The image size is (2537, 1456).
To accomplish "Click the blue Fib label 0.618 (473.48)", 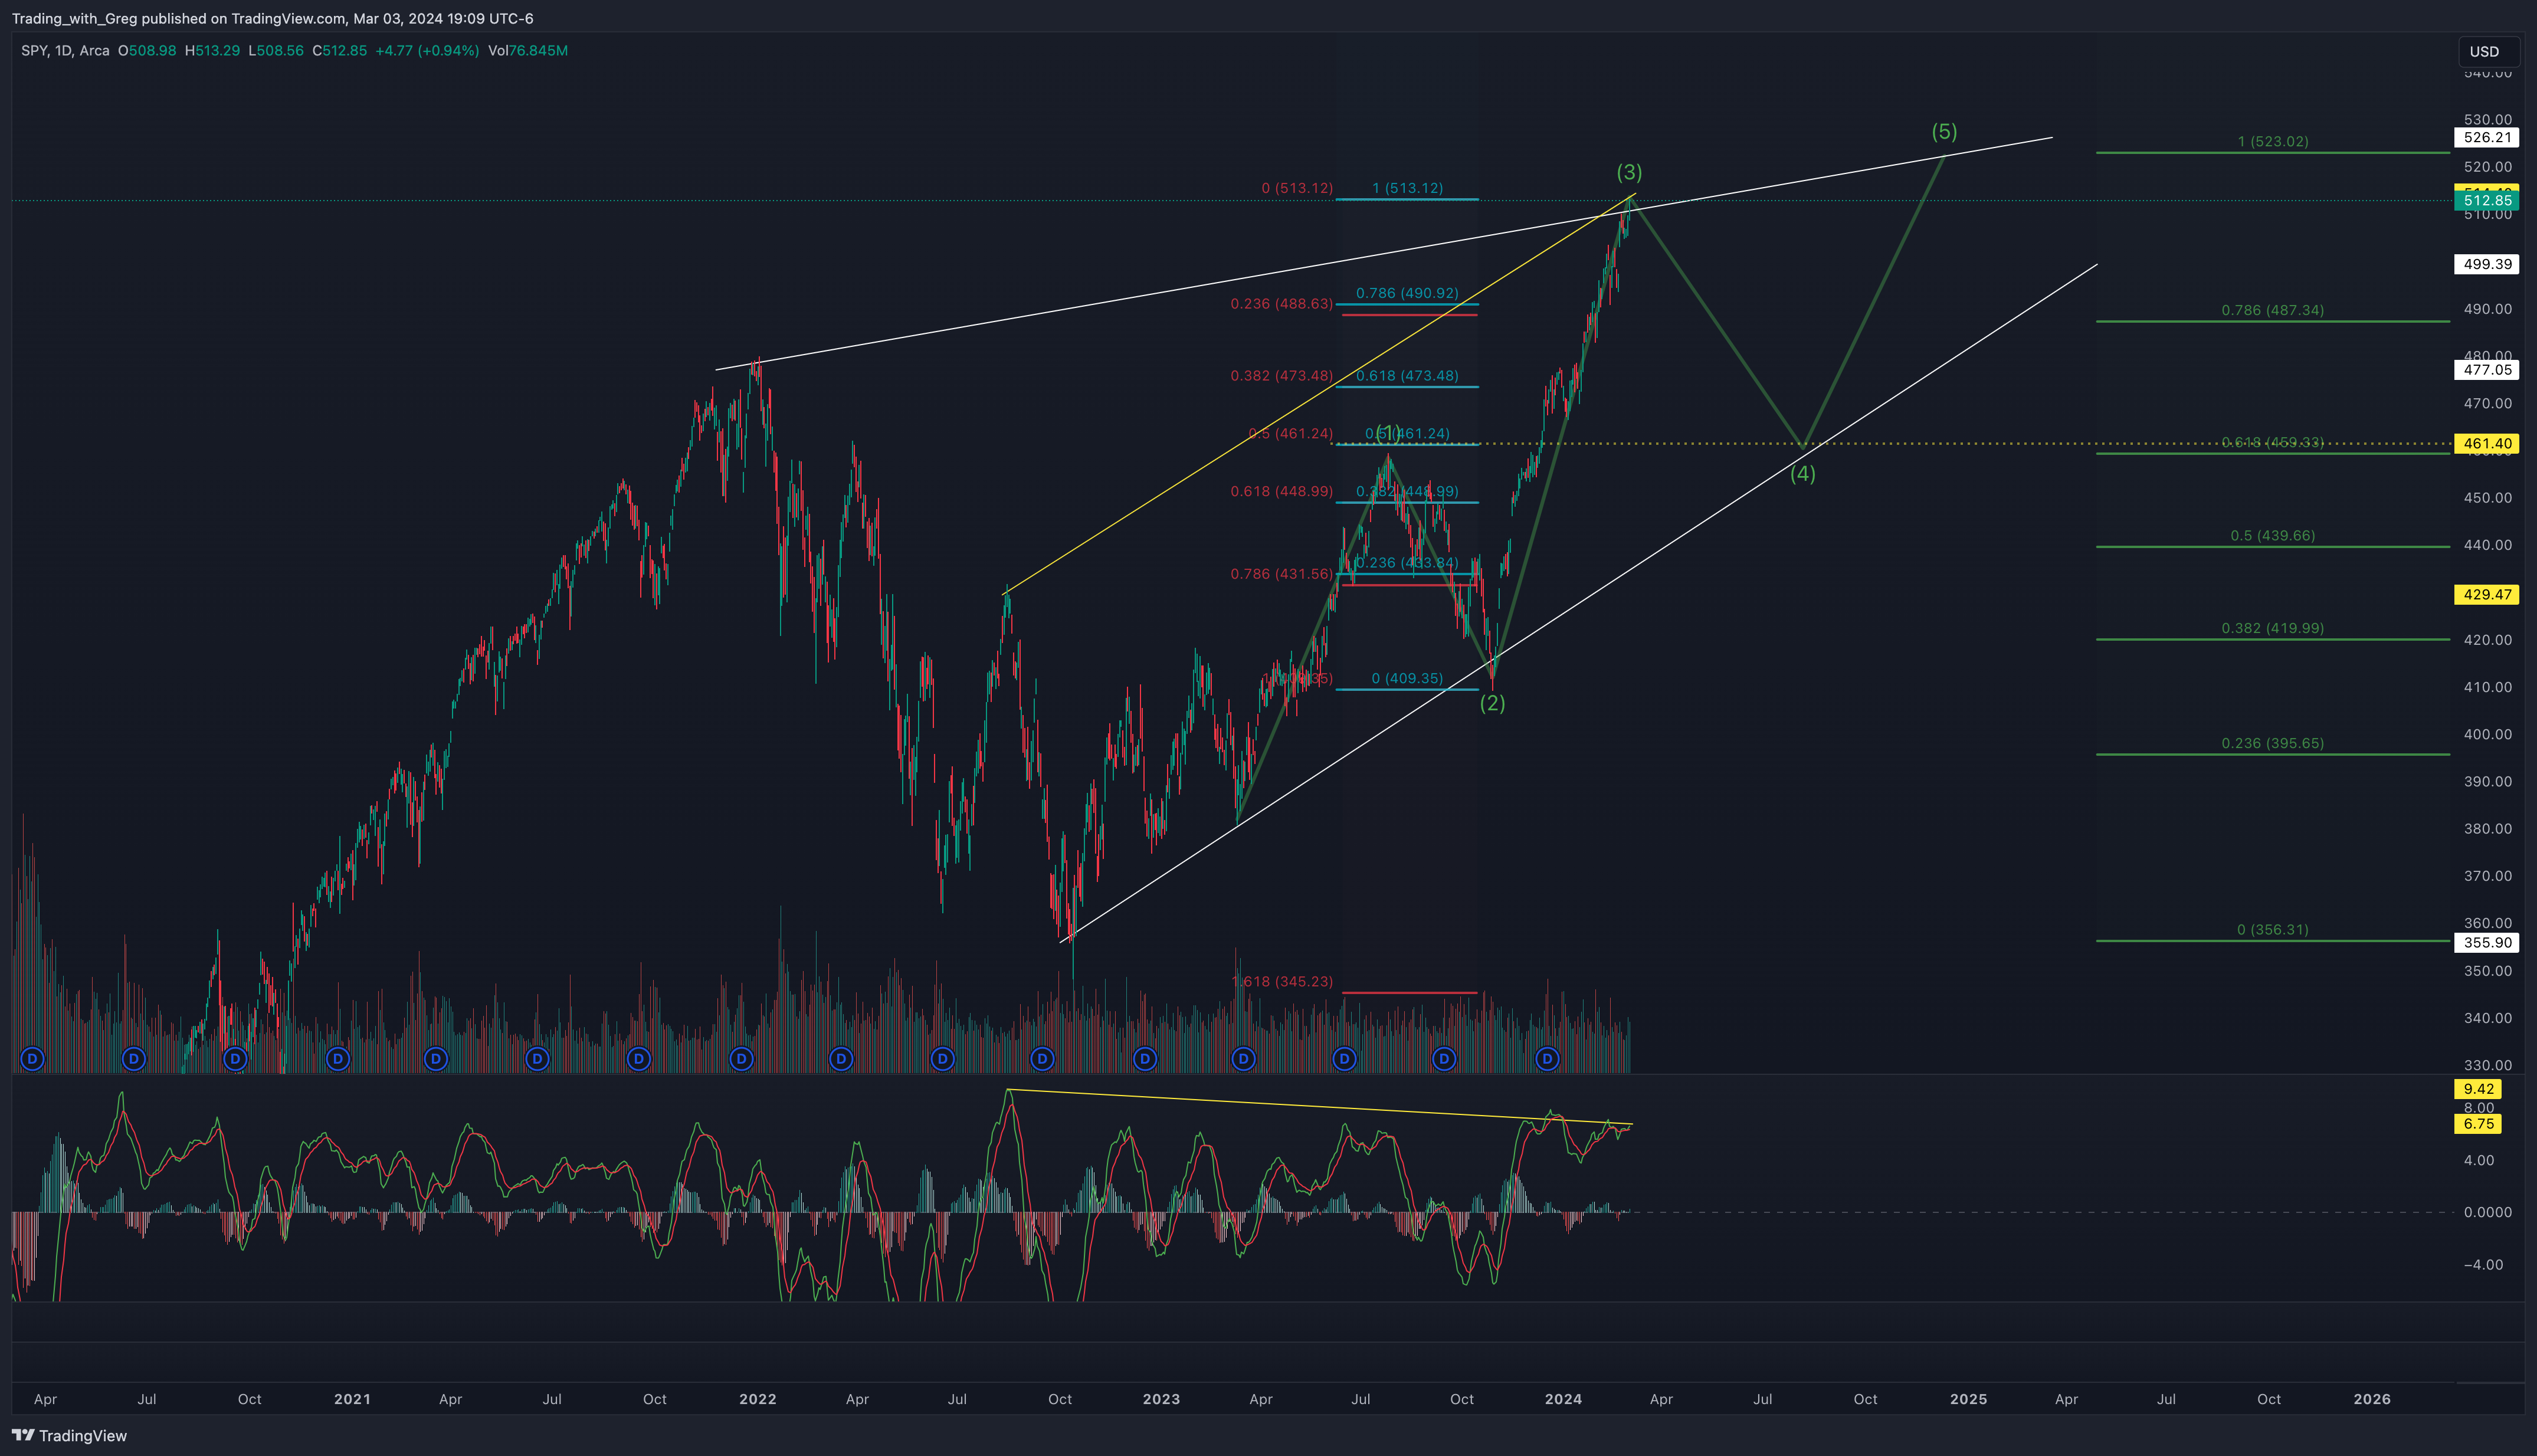I will point(1407,377).
